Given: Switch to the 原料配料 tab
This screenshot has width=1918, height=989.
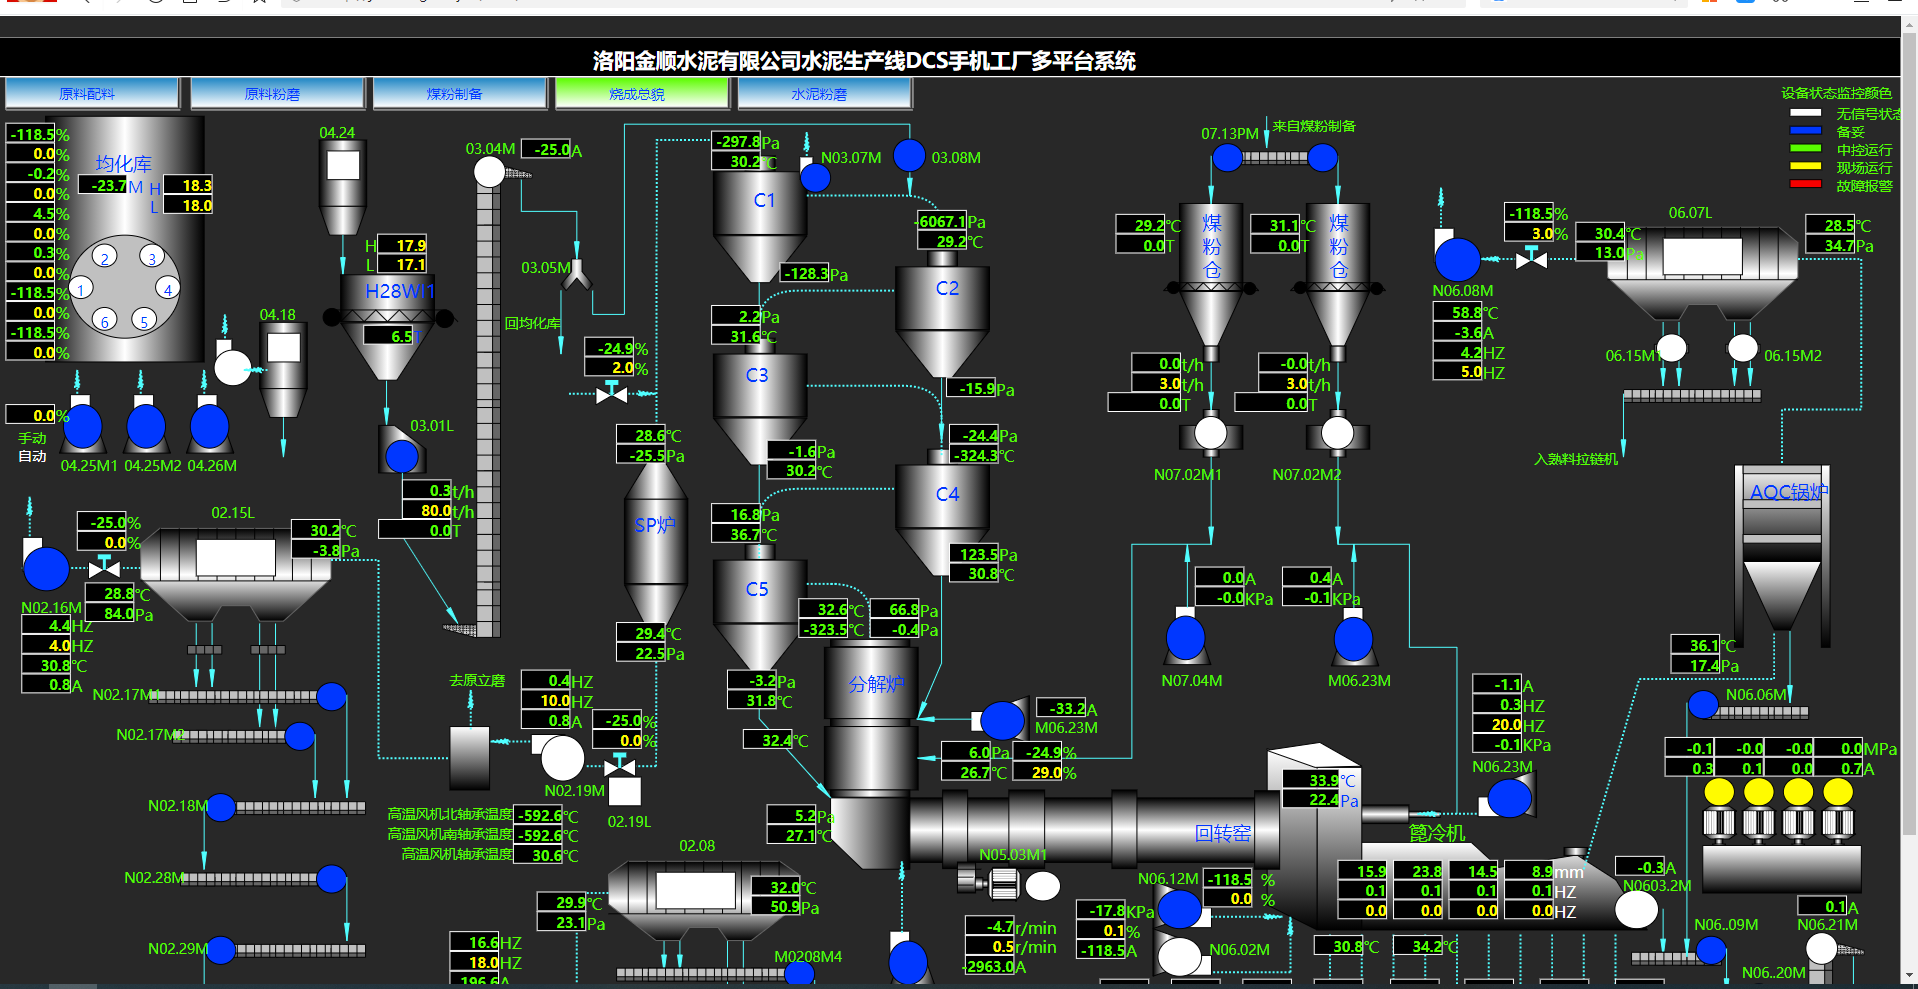Looking at the screenshot, I should 91,93.
